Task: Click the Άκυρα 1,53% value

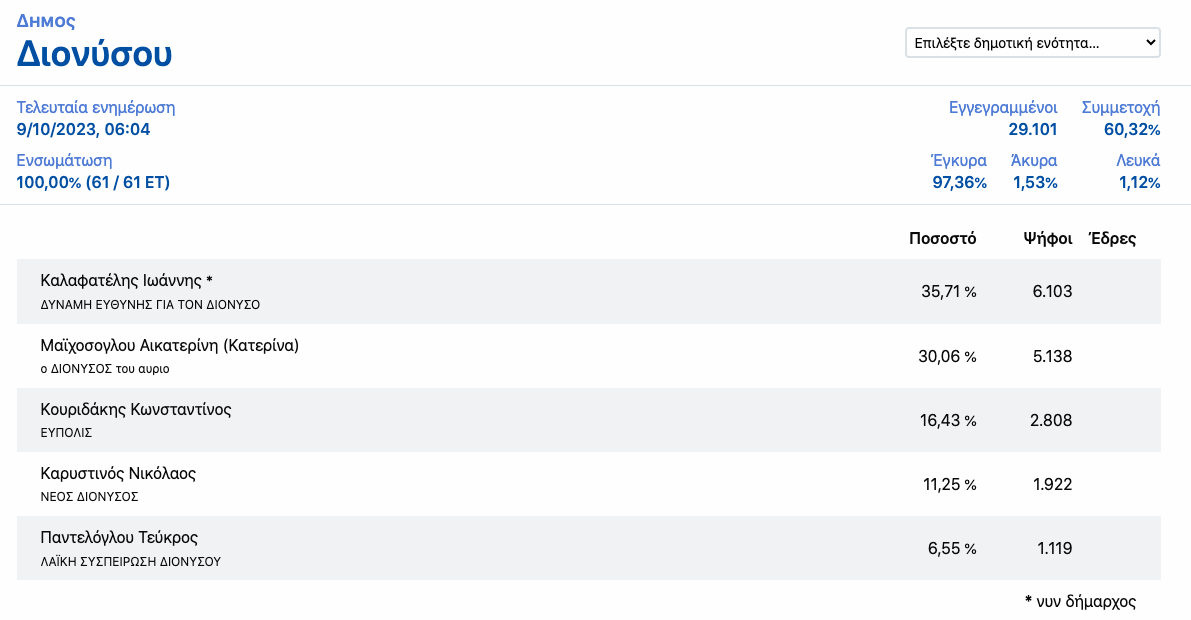Action: click(x=1035, y=182)
